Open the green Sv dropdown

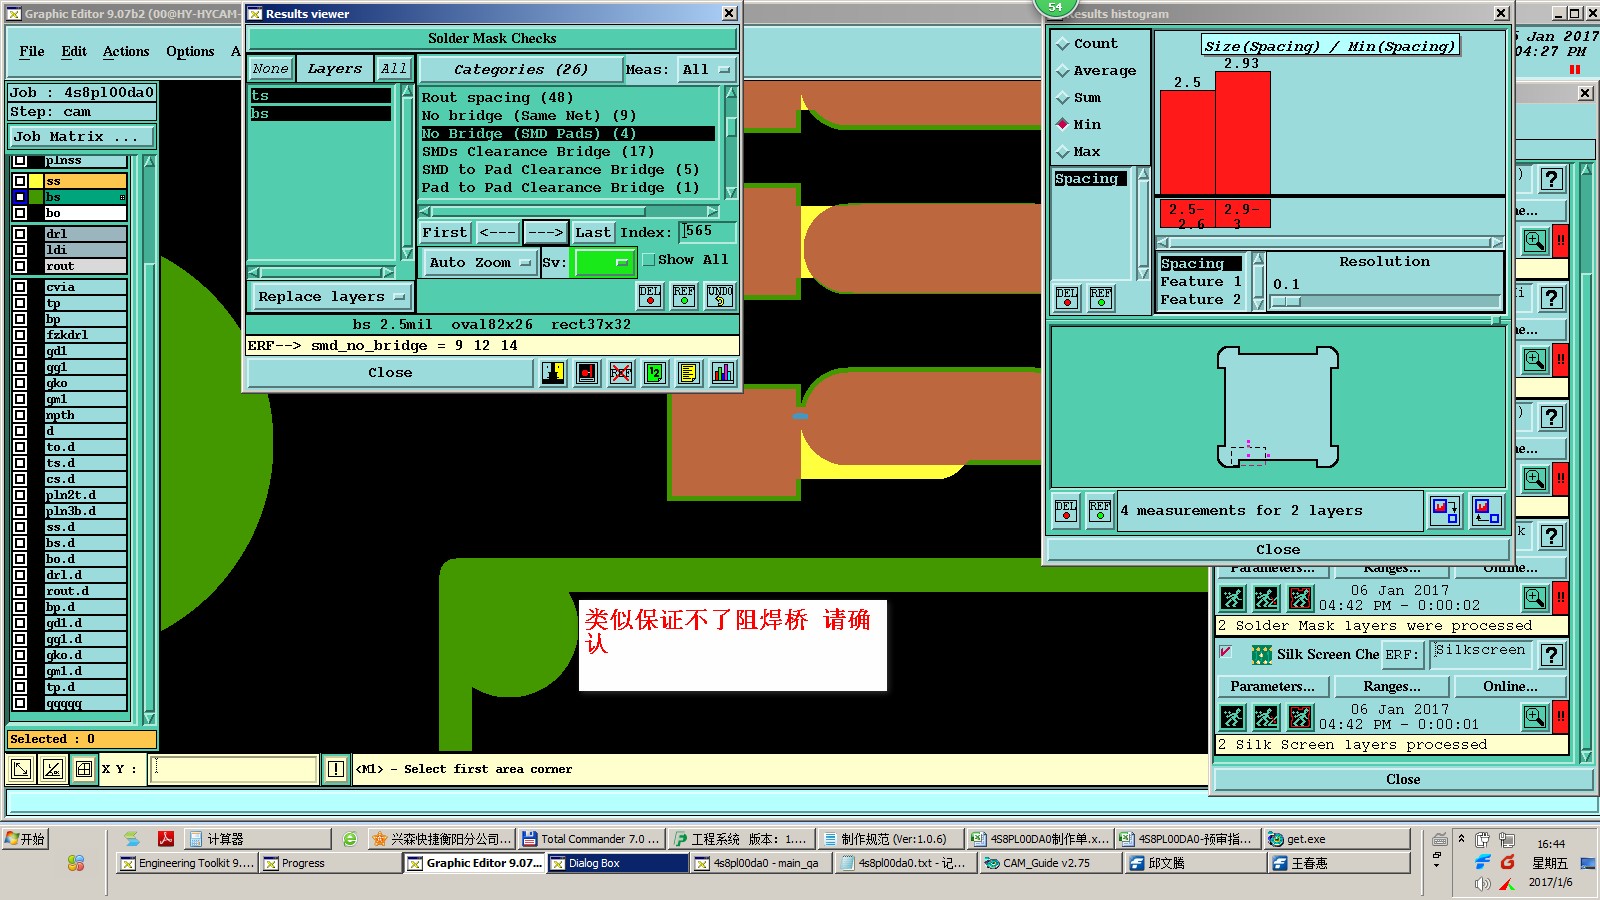click(x=604, y=263)
